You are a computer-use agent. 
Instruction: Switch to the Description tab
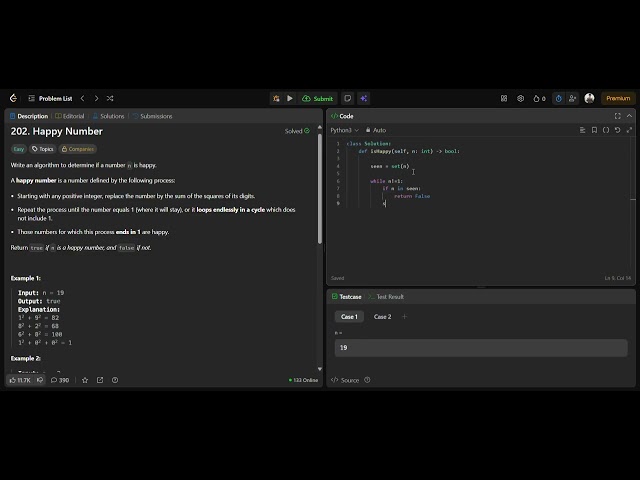29,116
